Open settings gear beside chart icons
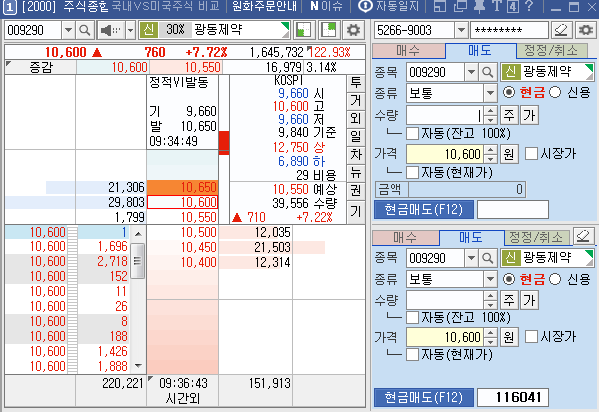 click(353, 30)
